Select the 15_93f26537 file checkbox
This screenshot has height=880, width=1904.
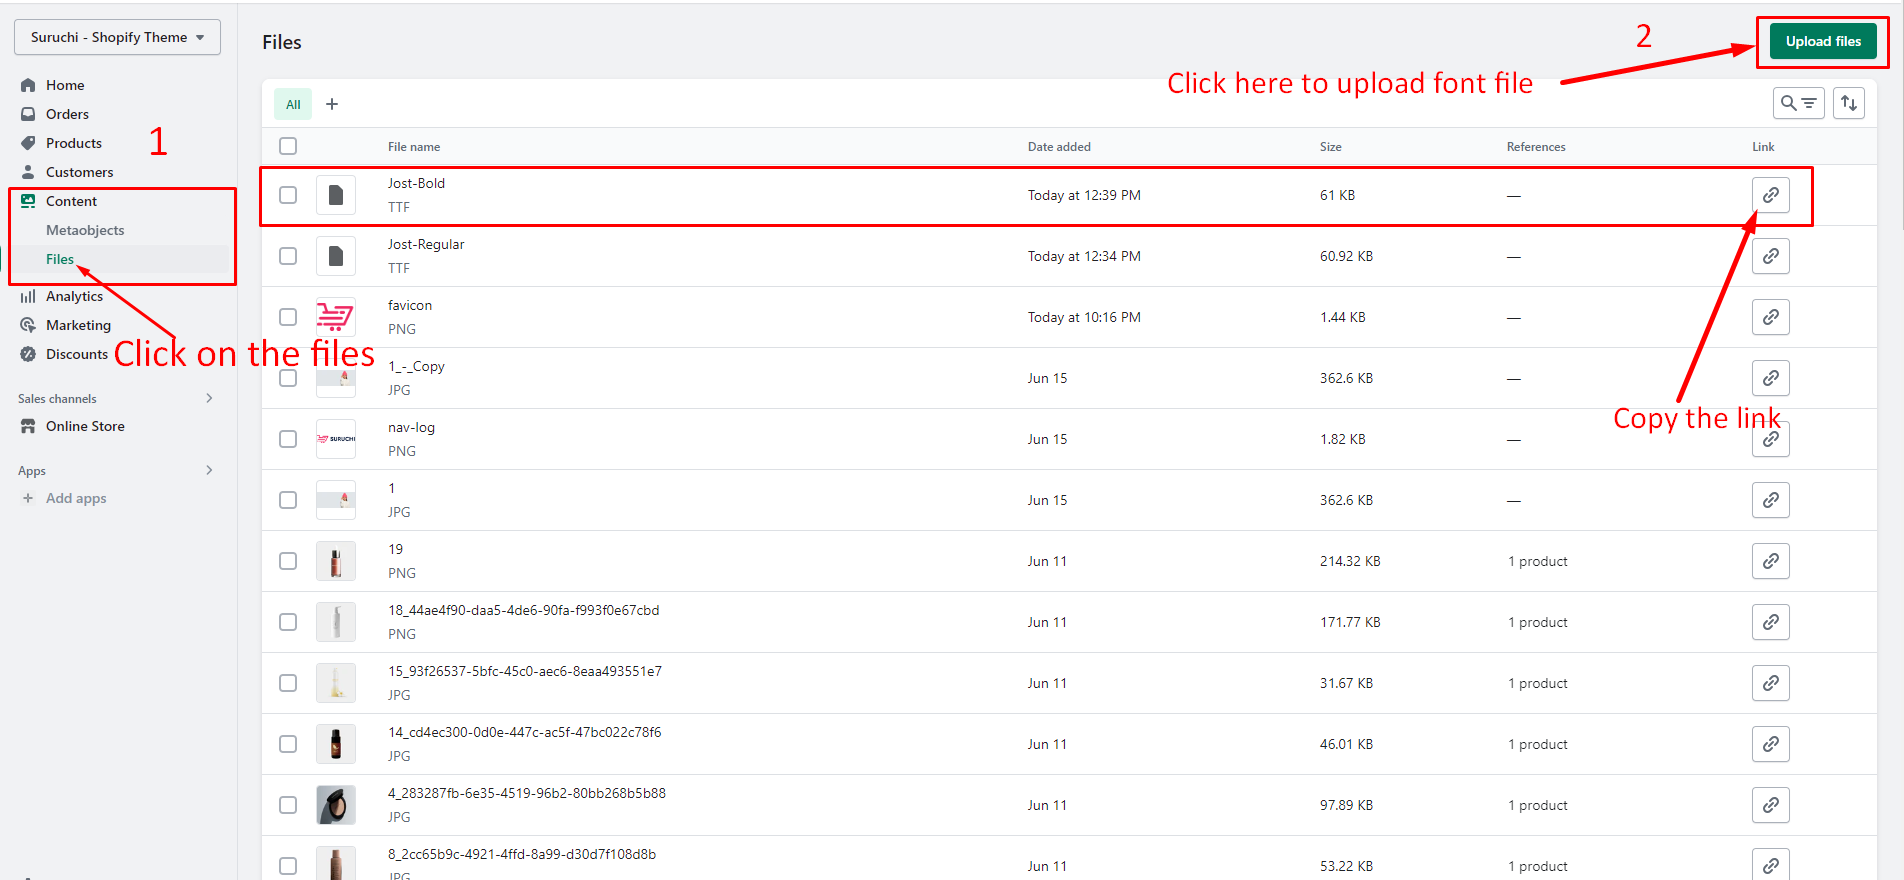288,683
